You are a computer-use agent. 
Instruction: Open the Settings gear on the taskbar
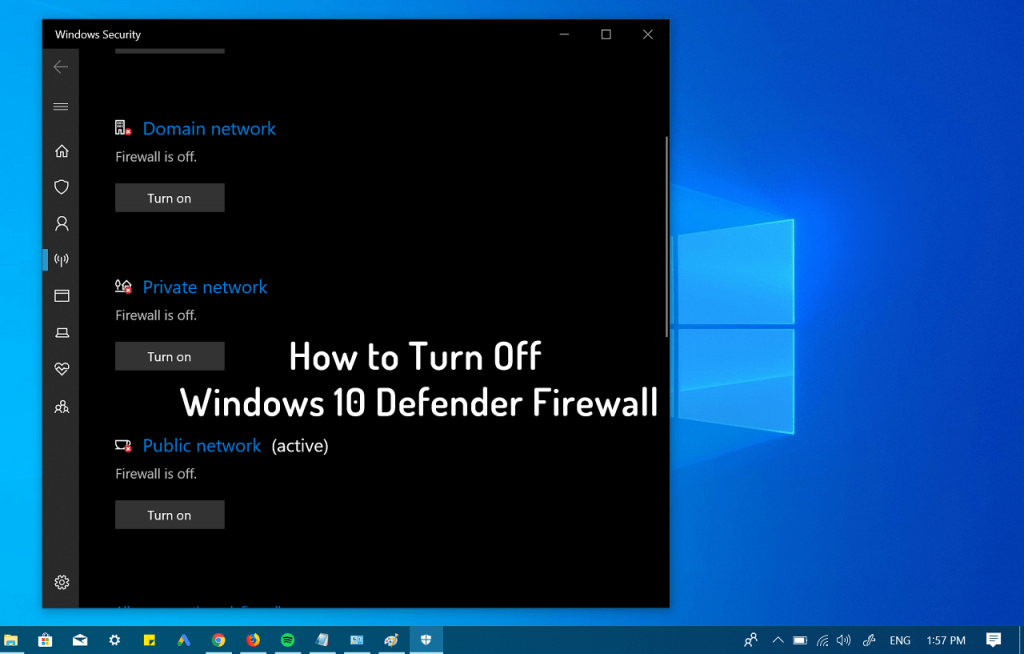point(114,640)
